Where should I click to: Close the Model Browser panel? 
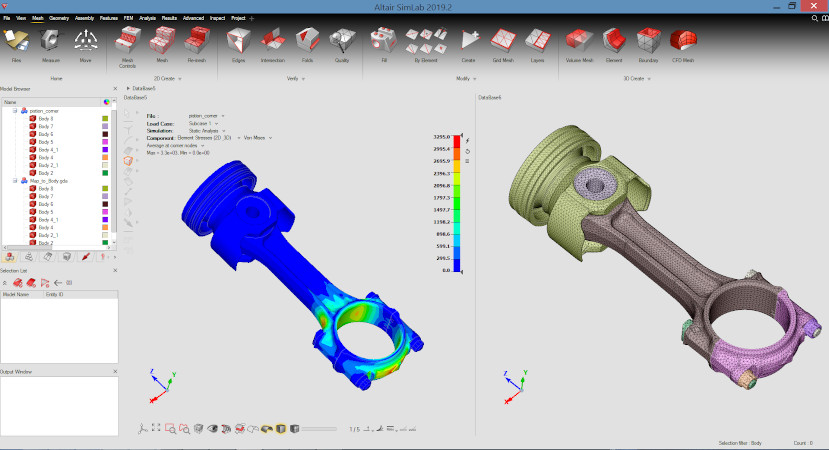click(x=115, y=89)
